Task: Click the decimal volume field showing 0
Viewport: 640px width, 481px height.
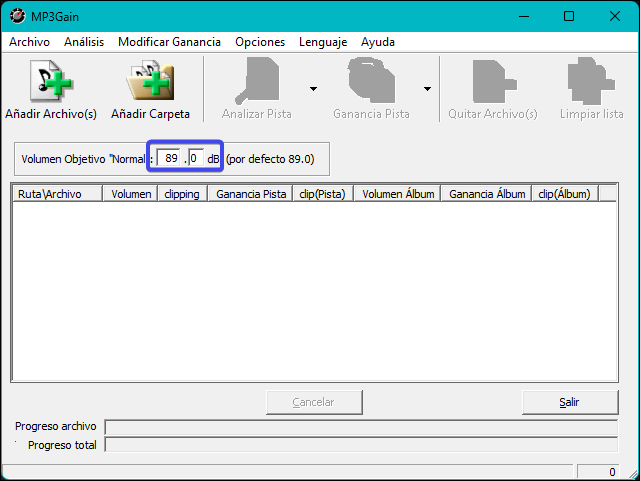Action: click(x=196, y=158)
